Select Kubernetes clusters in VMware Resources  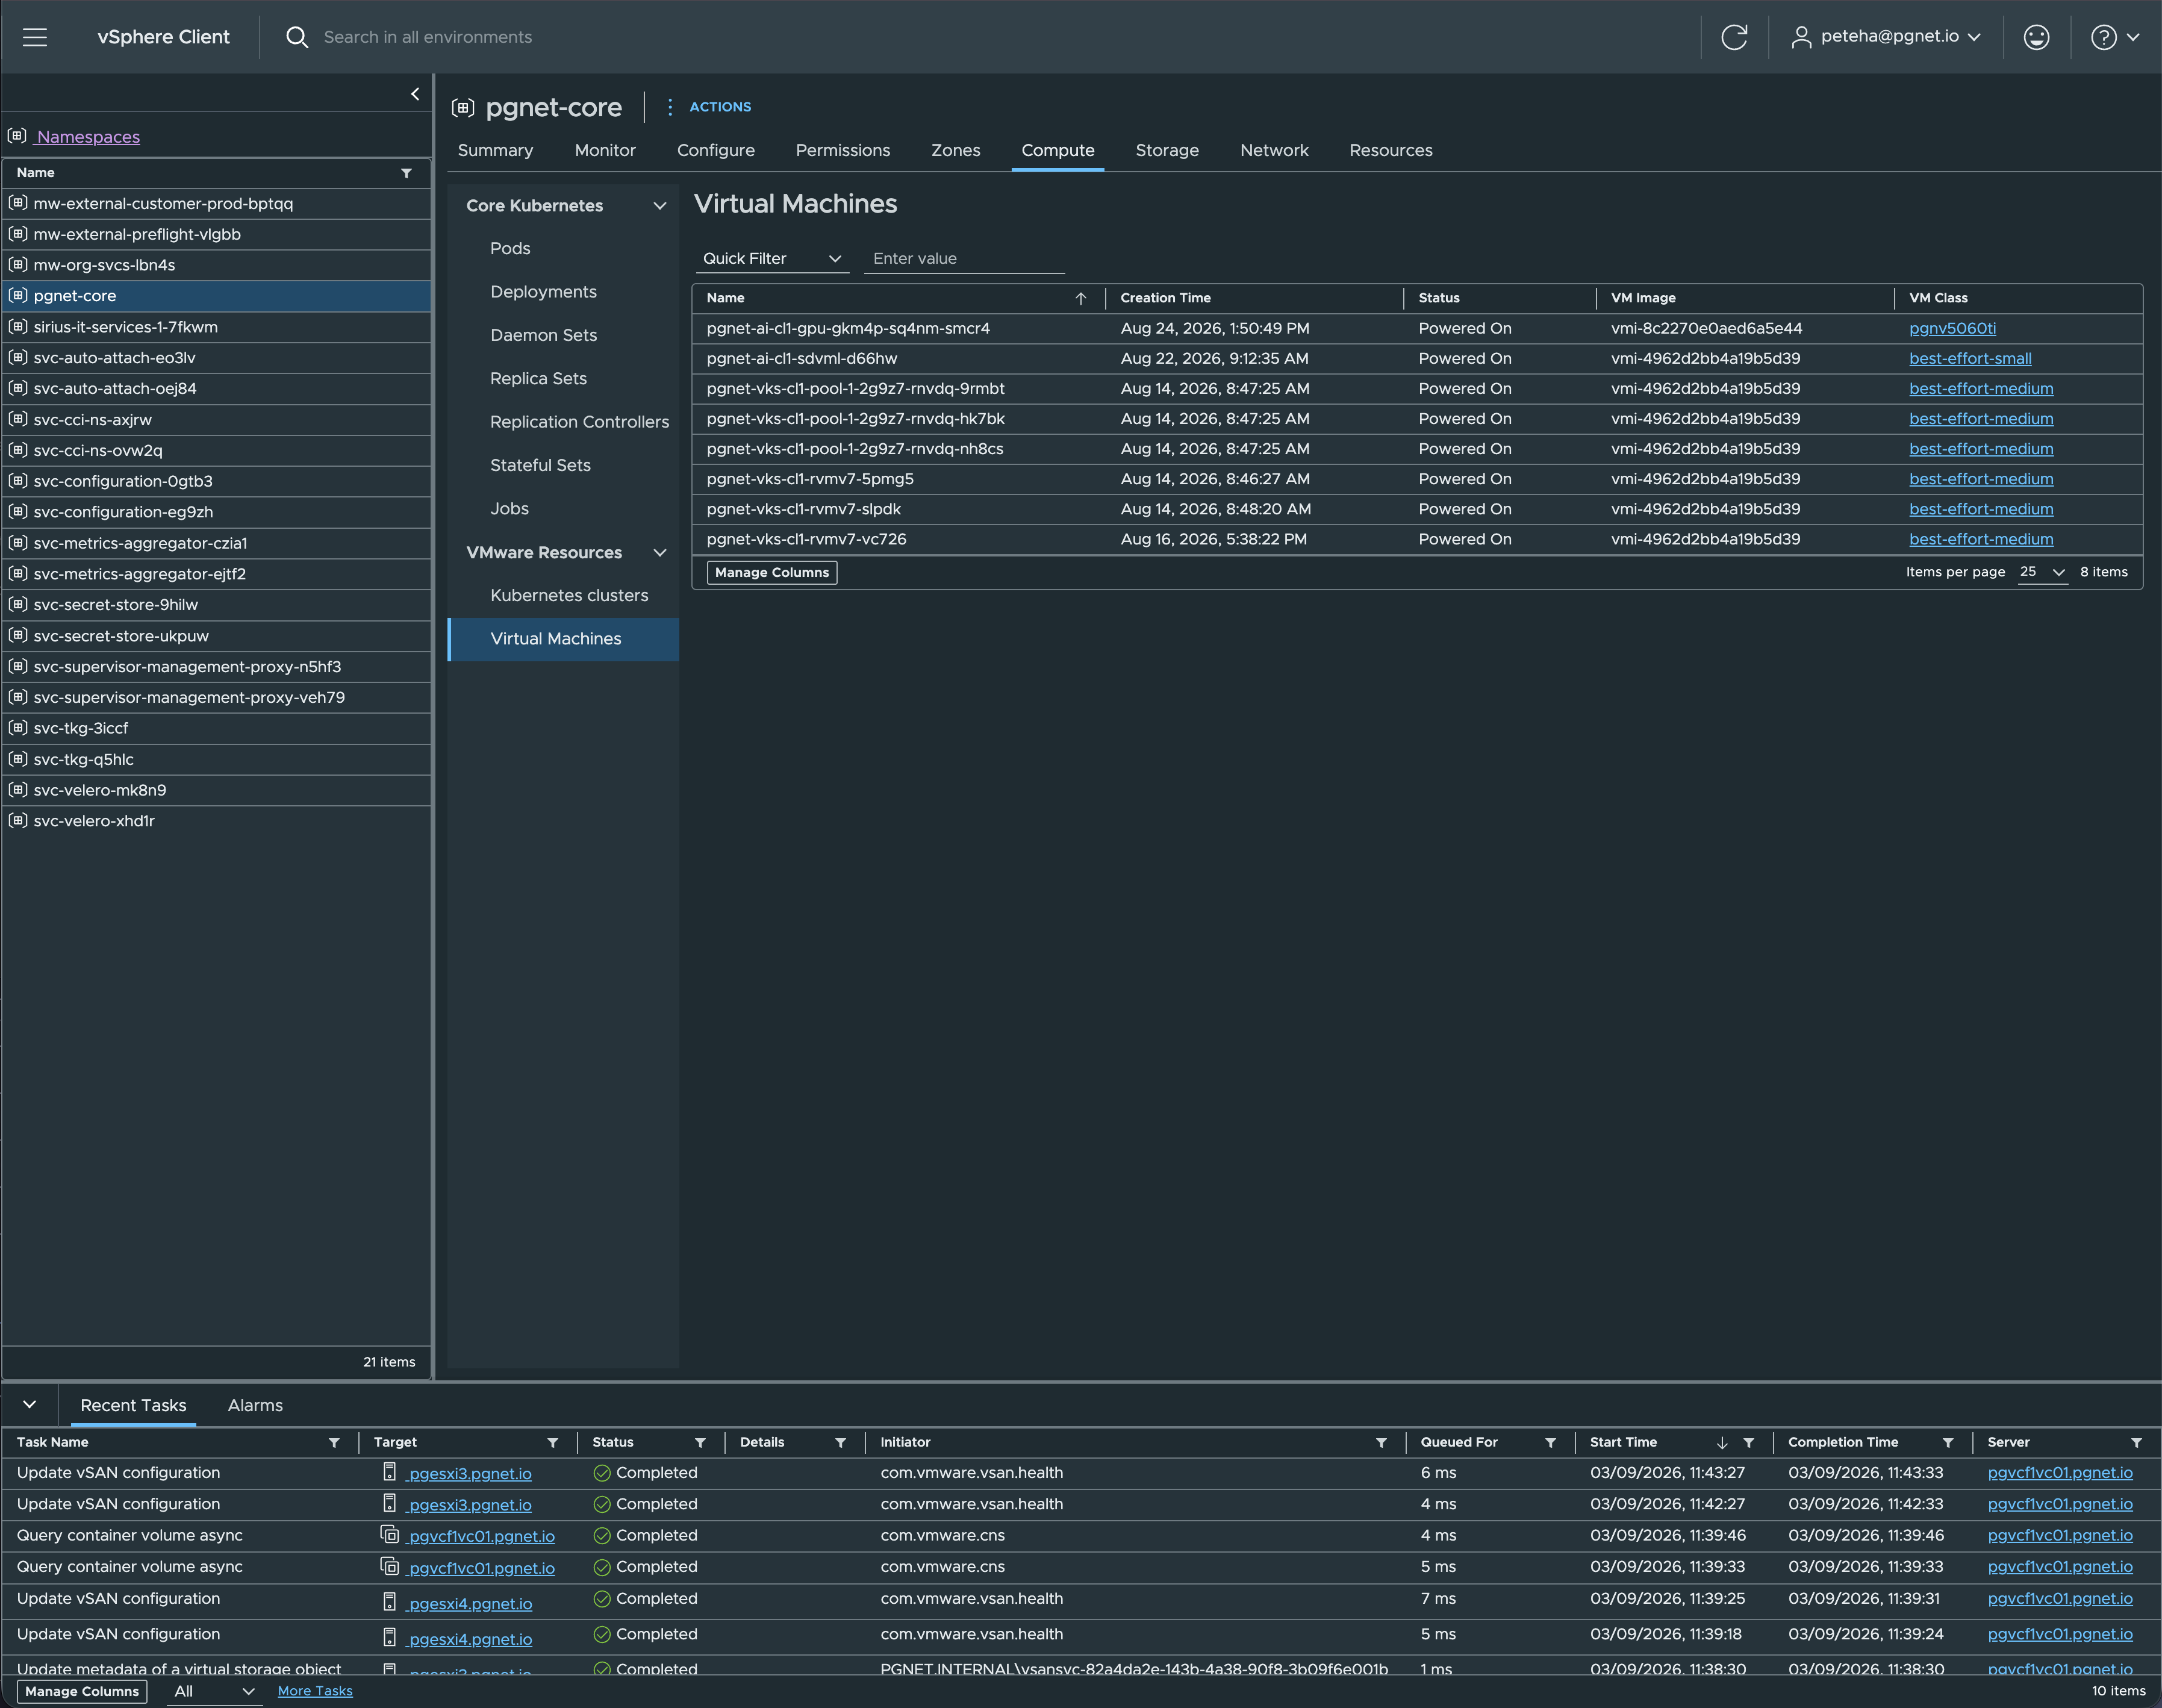pos(569,595)
